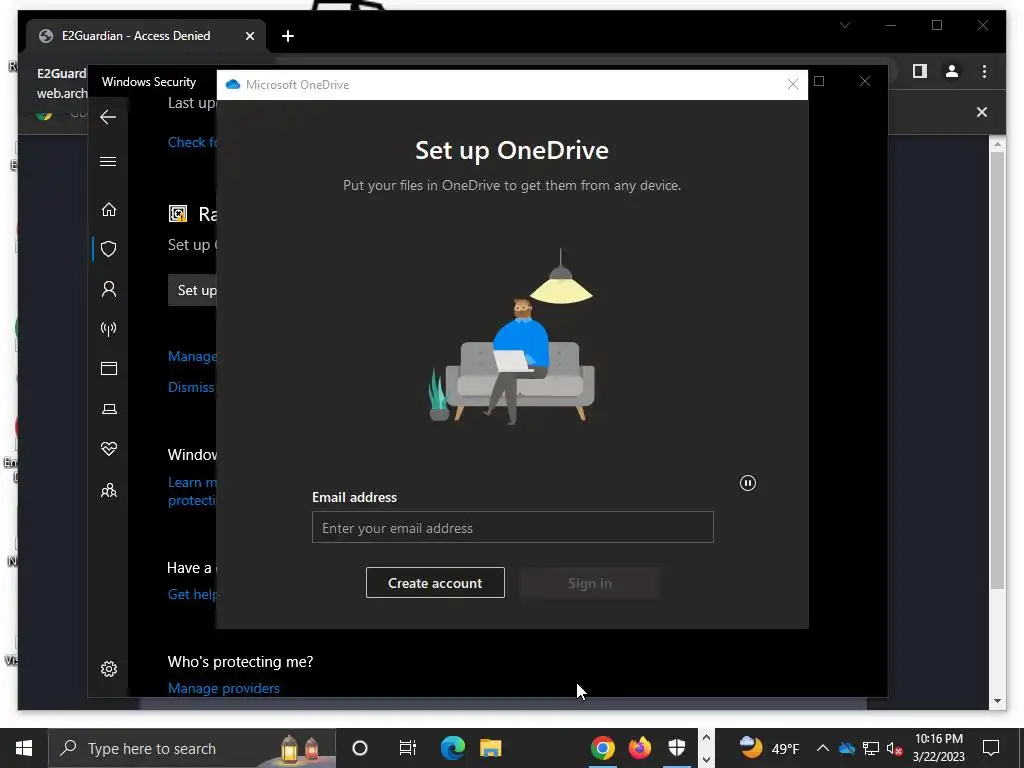1024x768 pixels.
Task: Close the E2Guardian browser tab
Action: click(x=249, y=37)
